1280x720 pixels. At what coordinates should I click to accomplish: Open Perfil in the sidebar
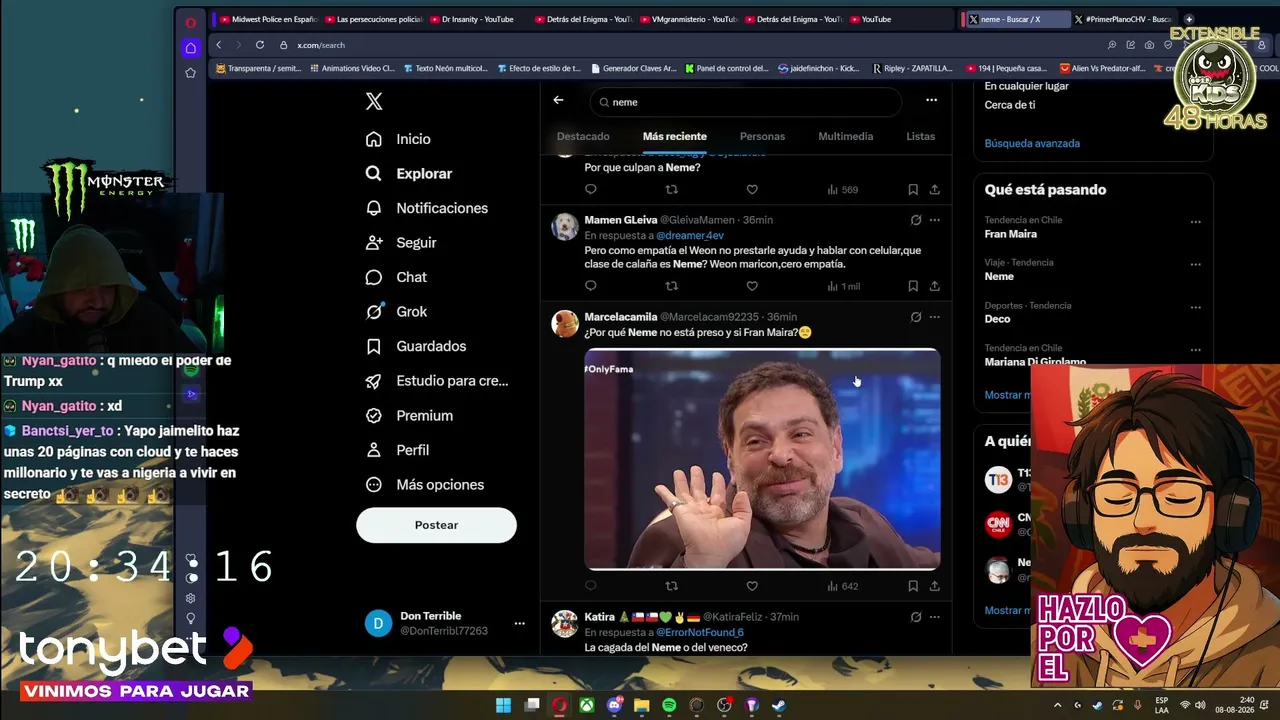[397, 450]
